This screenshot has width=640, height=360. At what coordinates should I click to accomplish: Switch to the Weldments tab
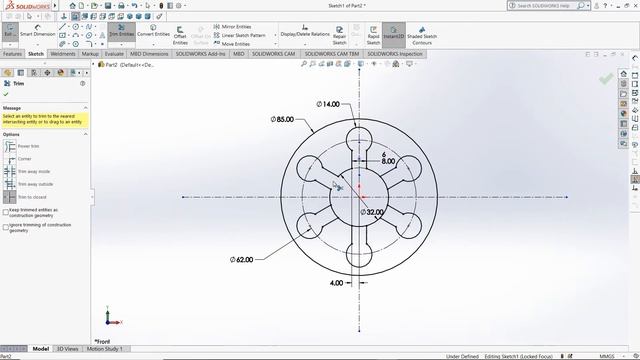coord(62,54)
